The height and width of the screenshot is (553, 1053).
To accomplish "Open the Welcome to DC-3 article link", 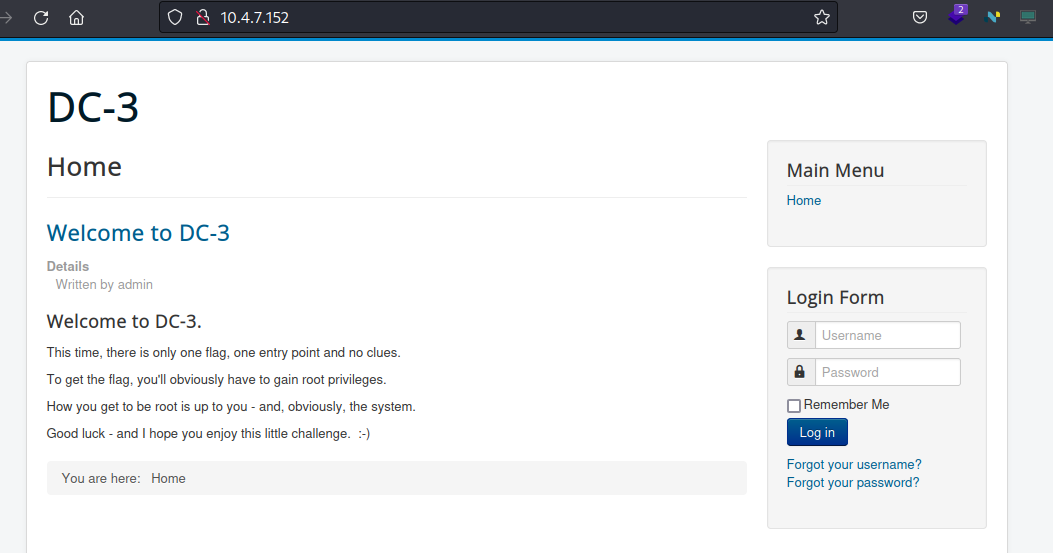I will [138, 232].
